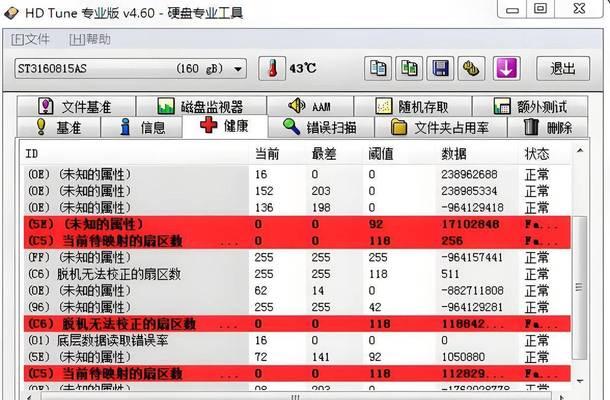610x400 pixels.
Task: Select the row with data -882711808
Action: click(x=297, y=291)
